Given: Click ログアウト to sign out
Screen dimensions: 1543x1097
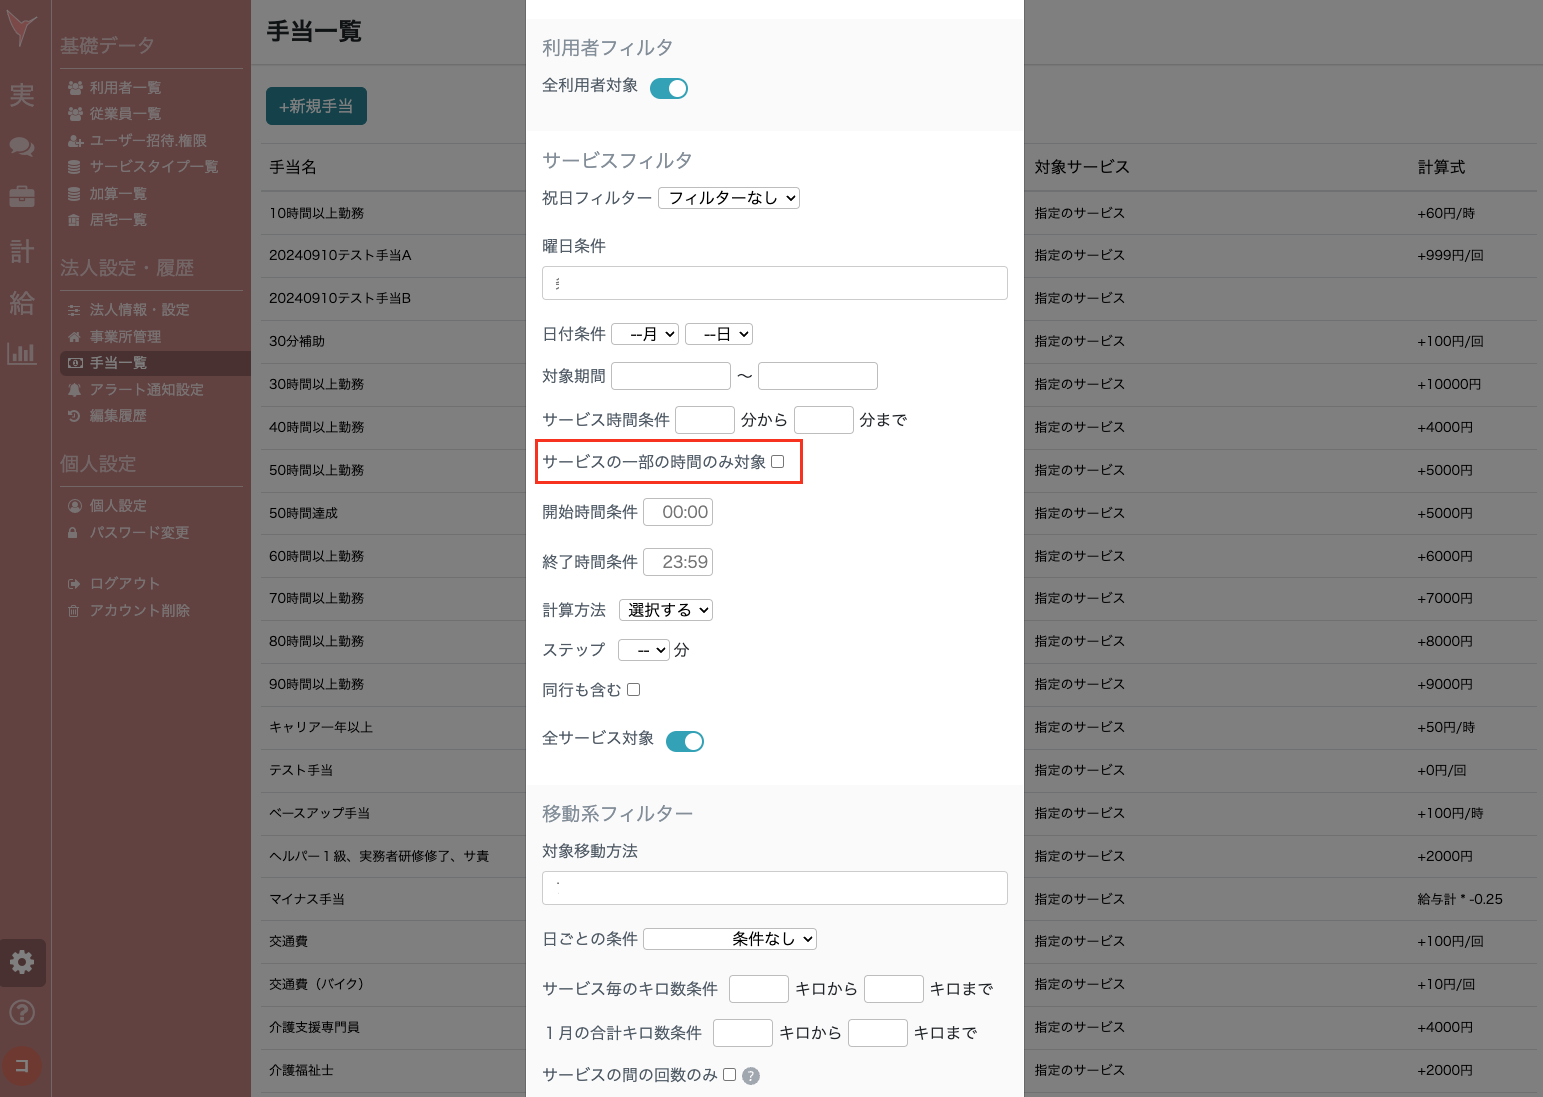Looking at the screenshot, I should coord(123,582).
